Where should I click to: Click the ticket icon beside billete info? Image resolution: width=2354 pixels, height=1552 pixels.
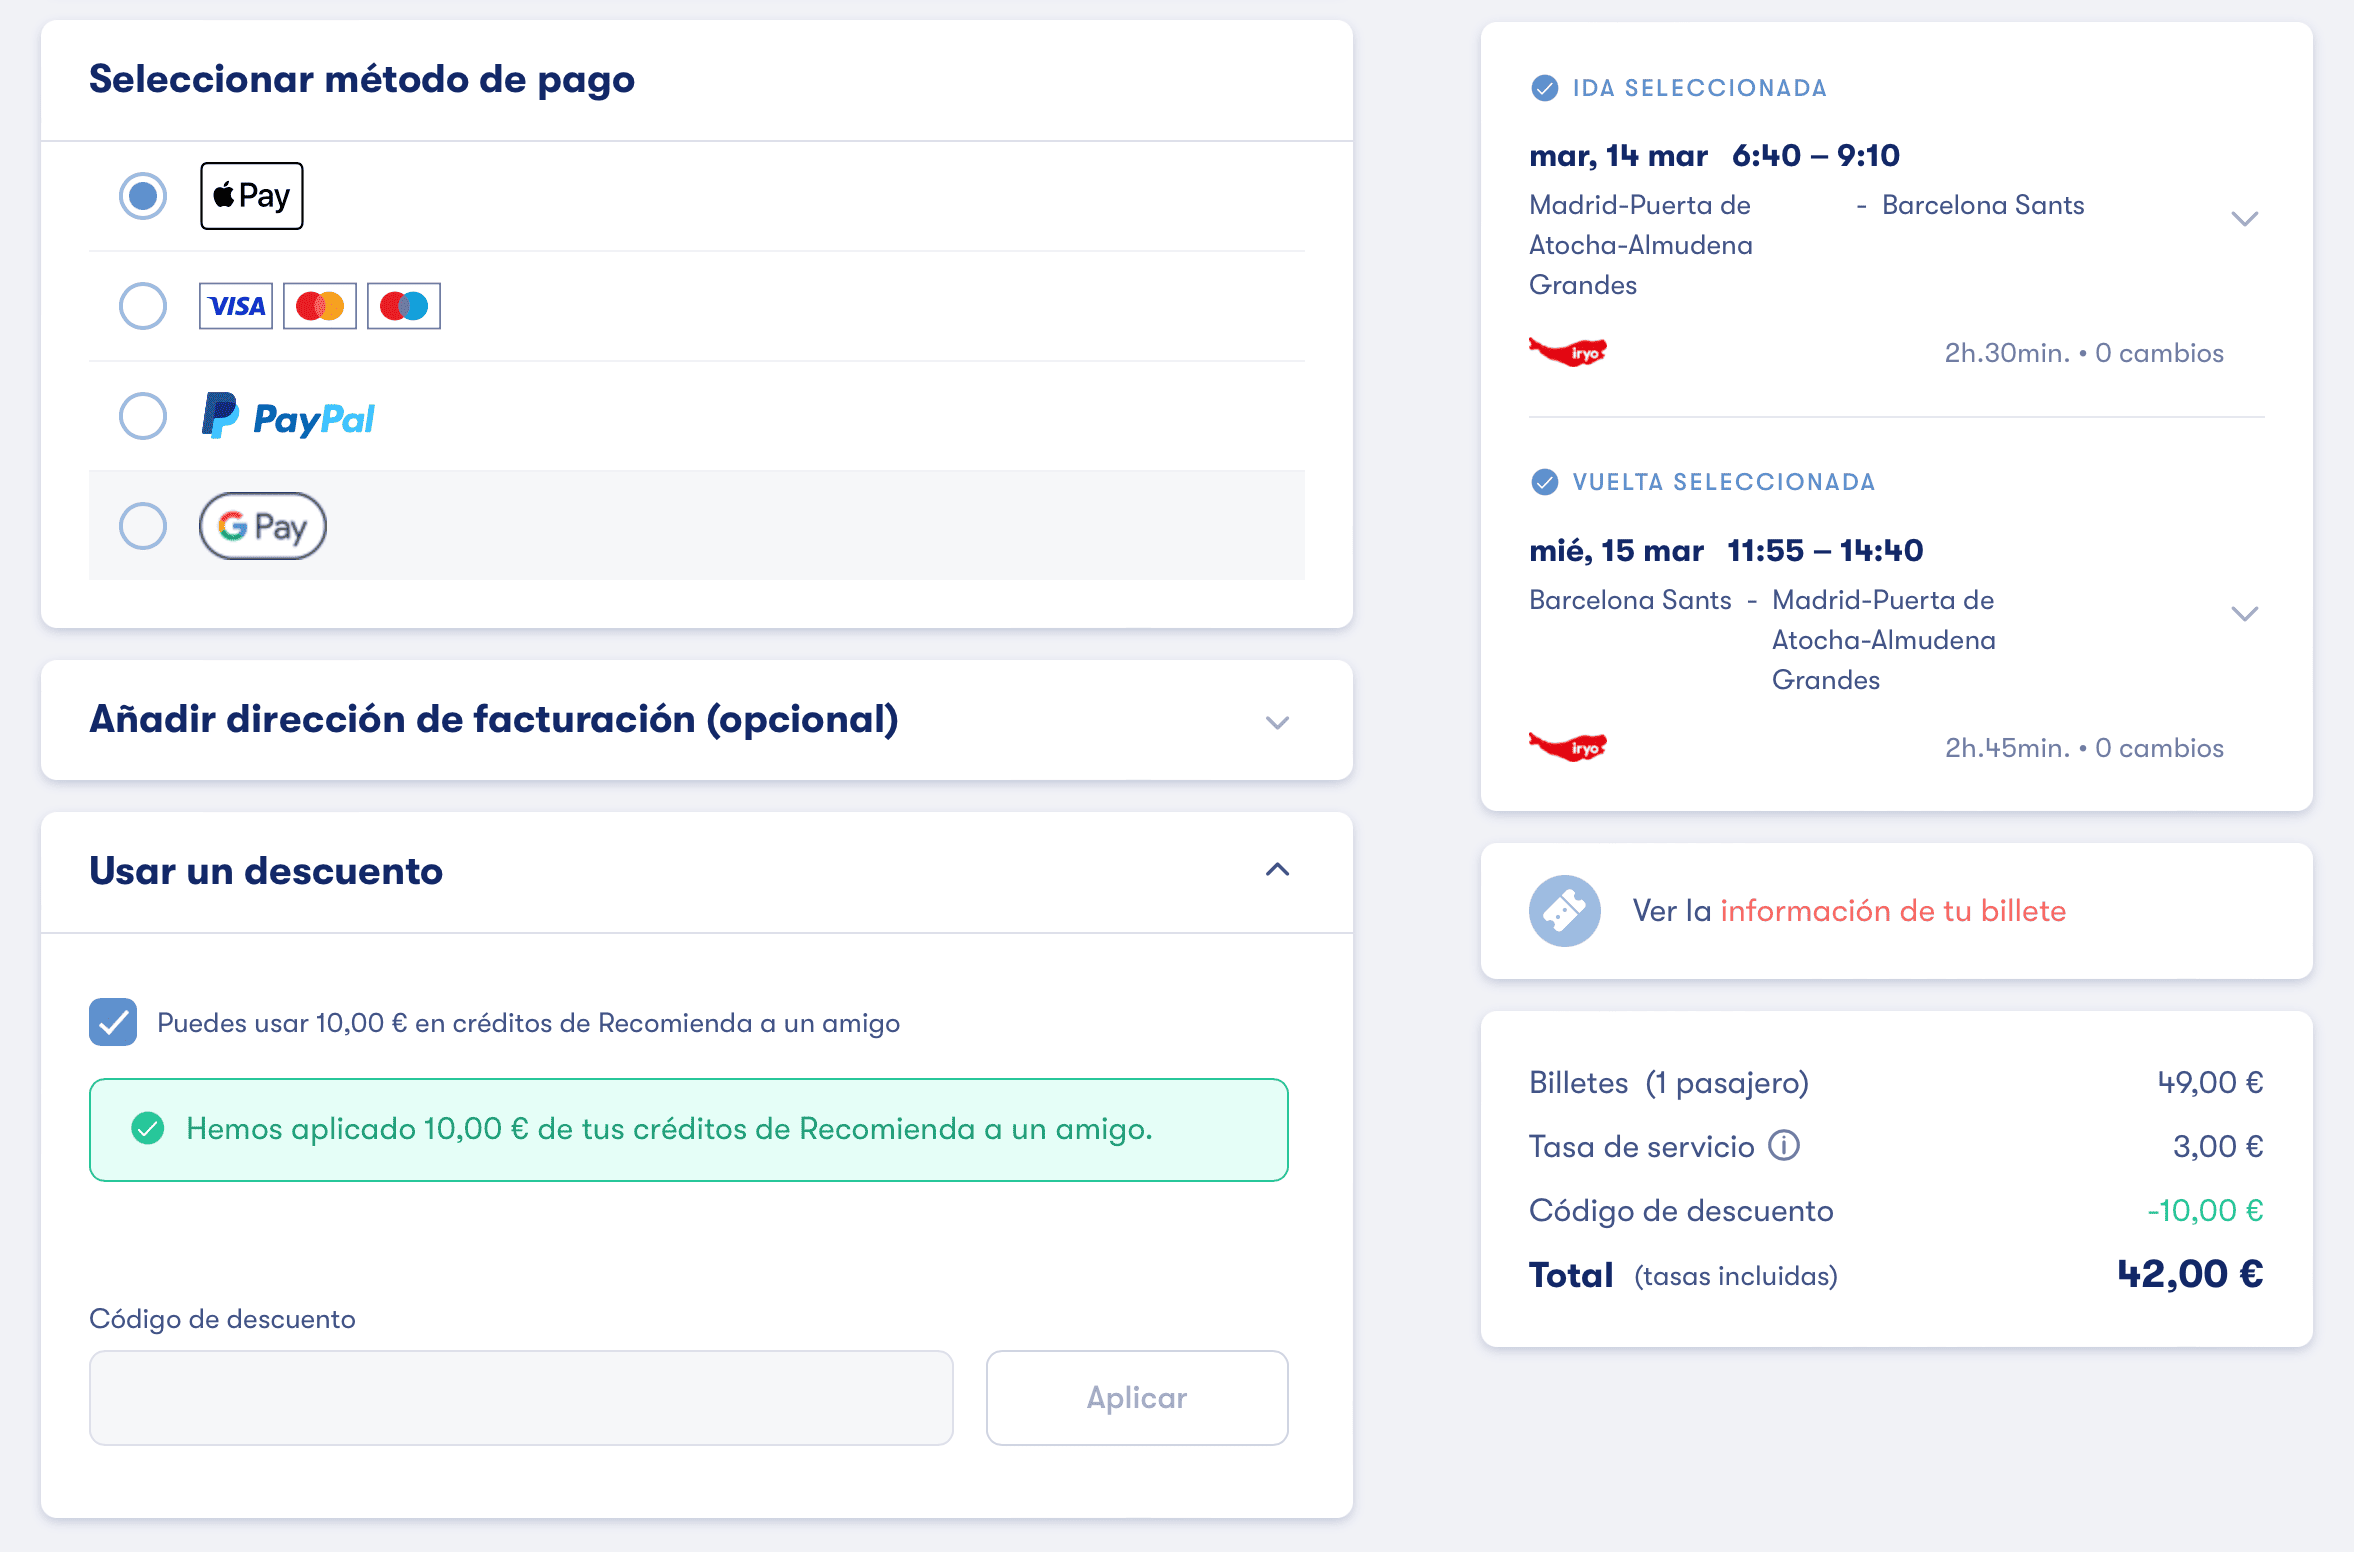[x=1565, y=911]
